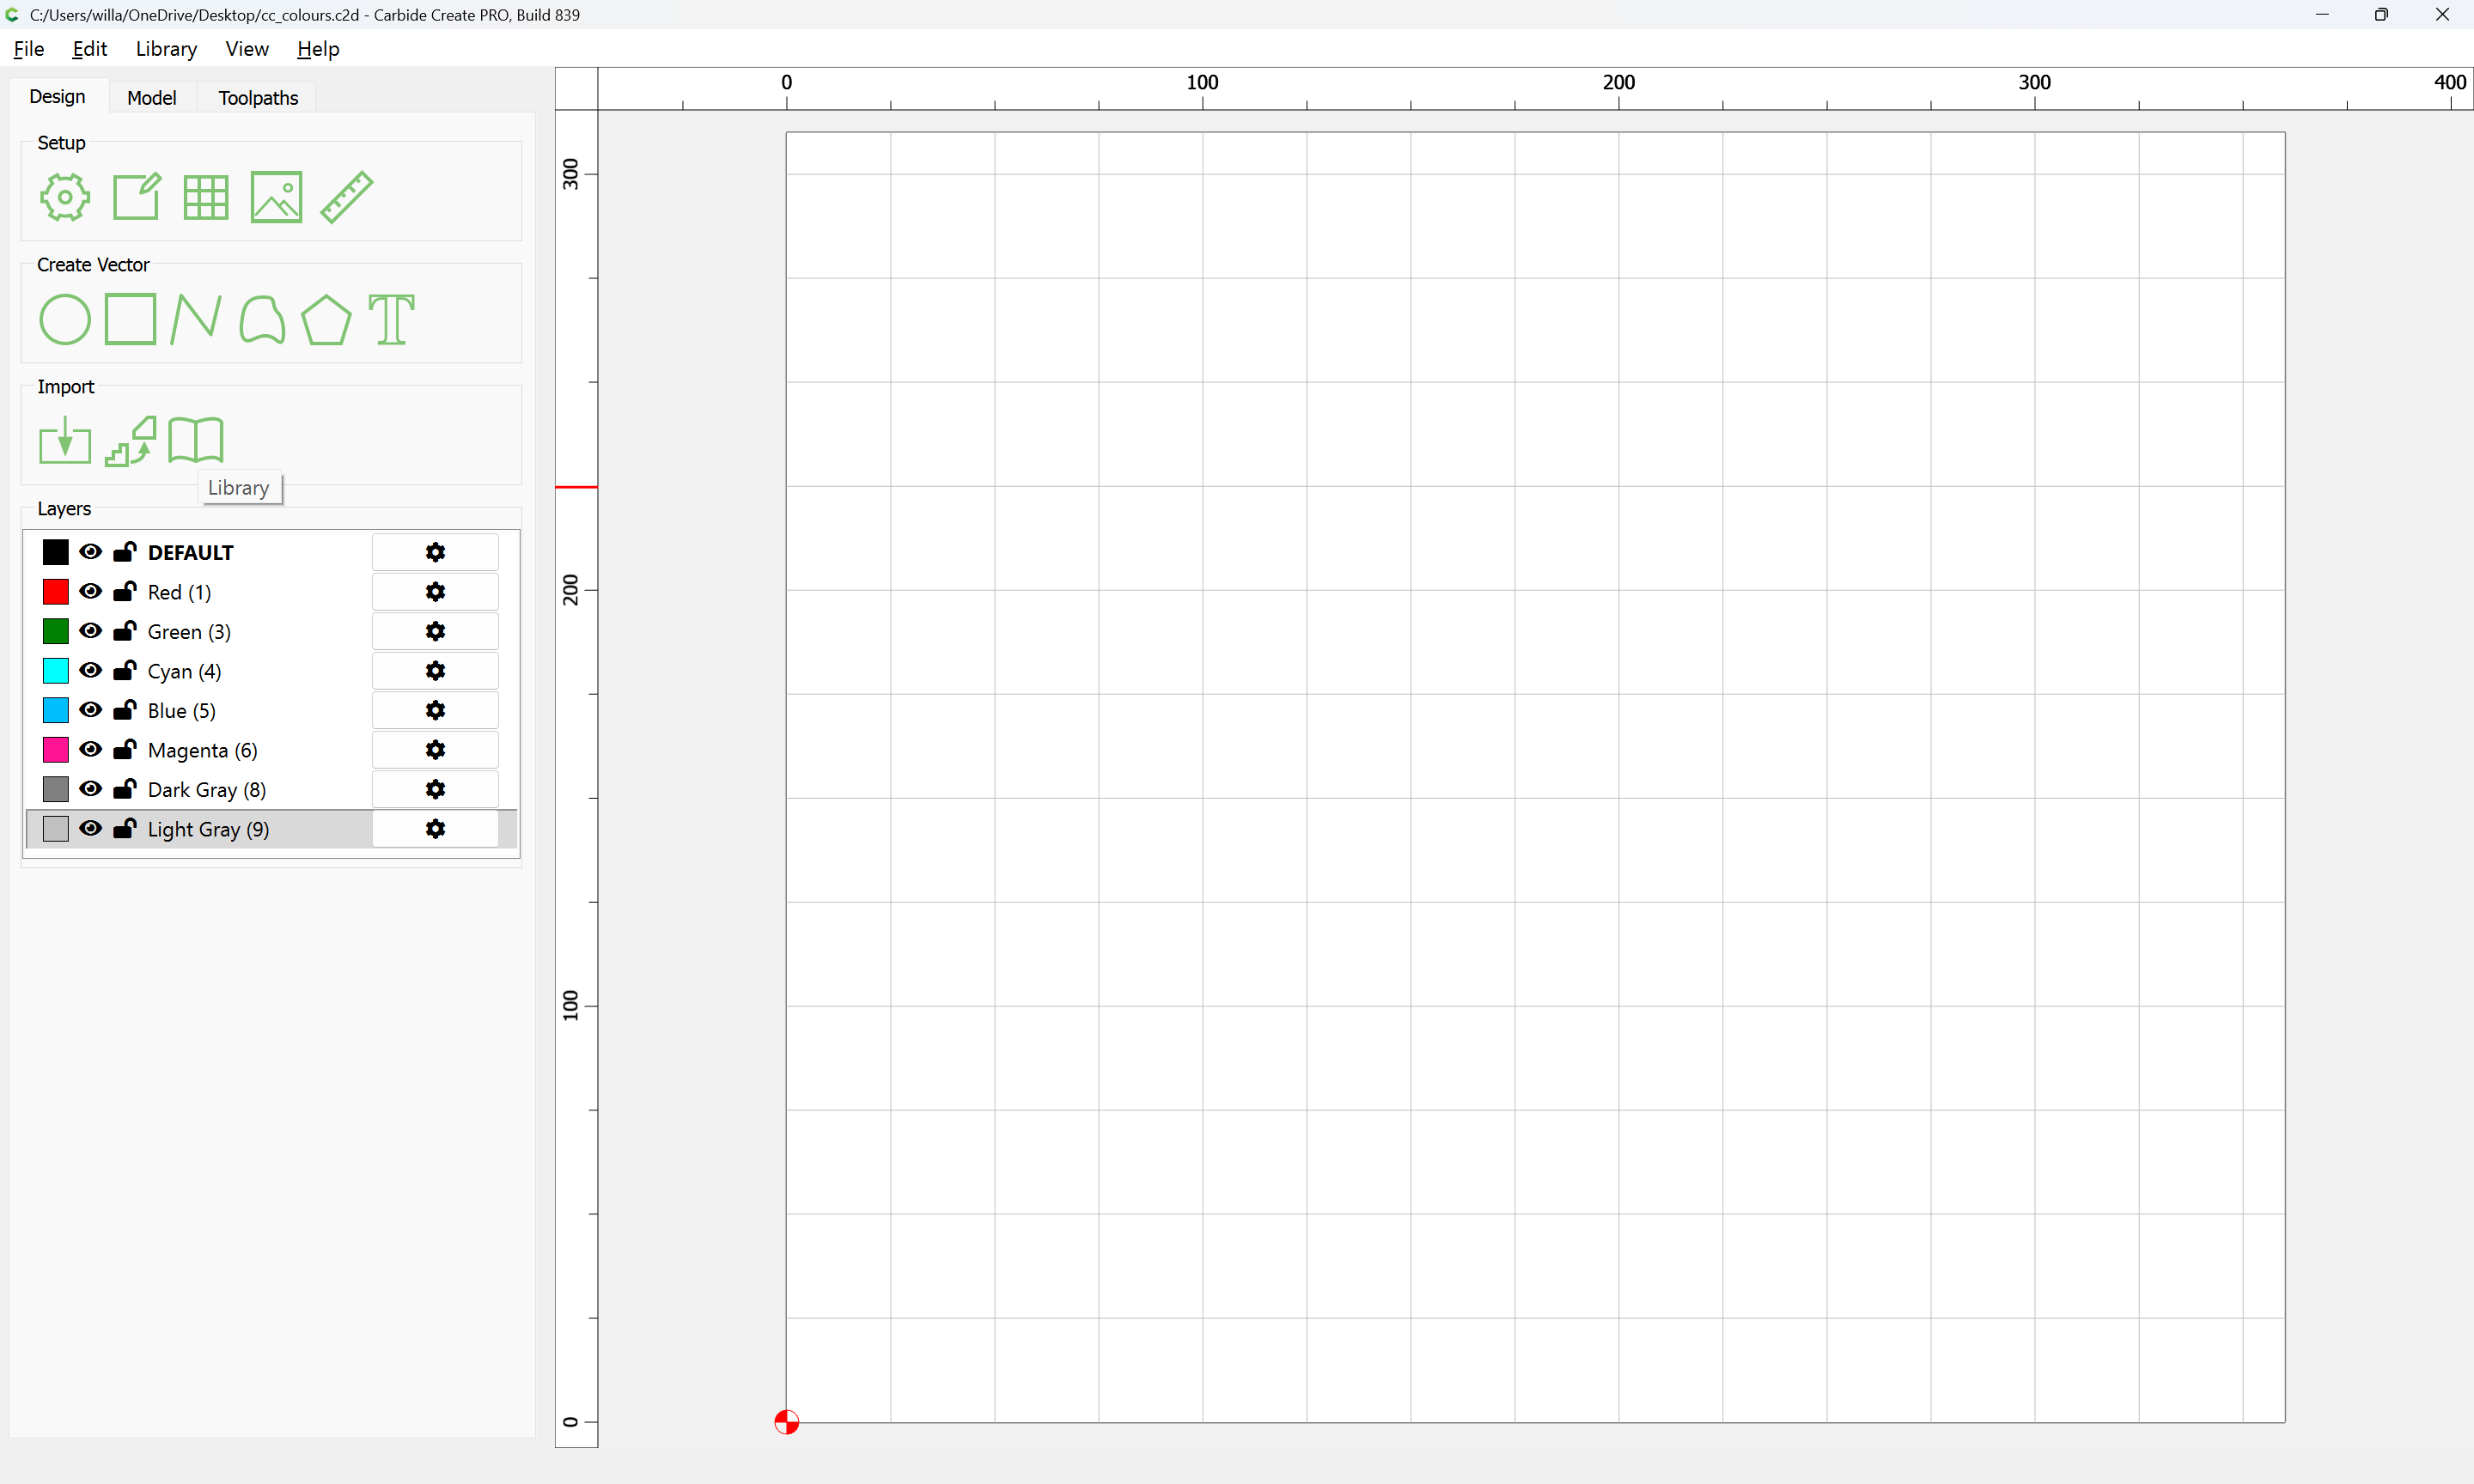Hide the Red (1) layer

[90, 591]
